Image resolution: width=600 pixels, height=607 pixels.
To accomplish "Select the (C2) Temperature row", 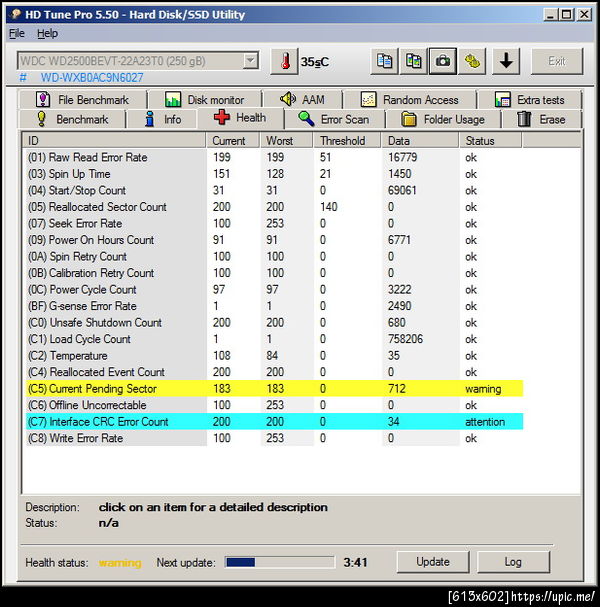I will pos(274,355).
